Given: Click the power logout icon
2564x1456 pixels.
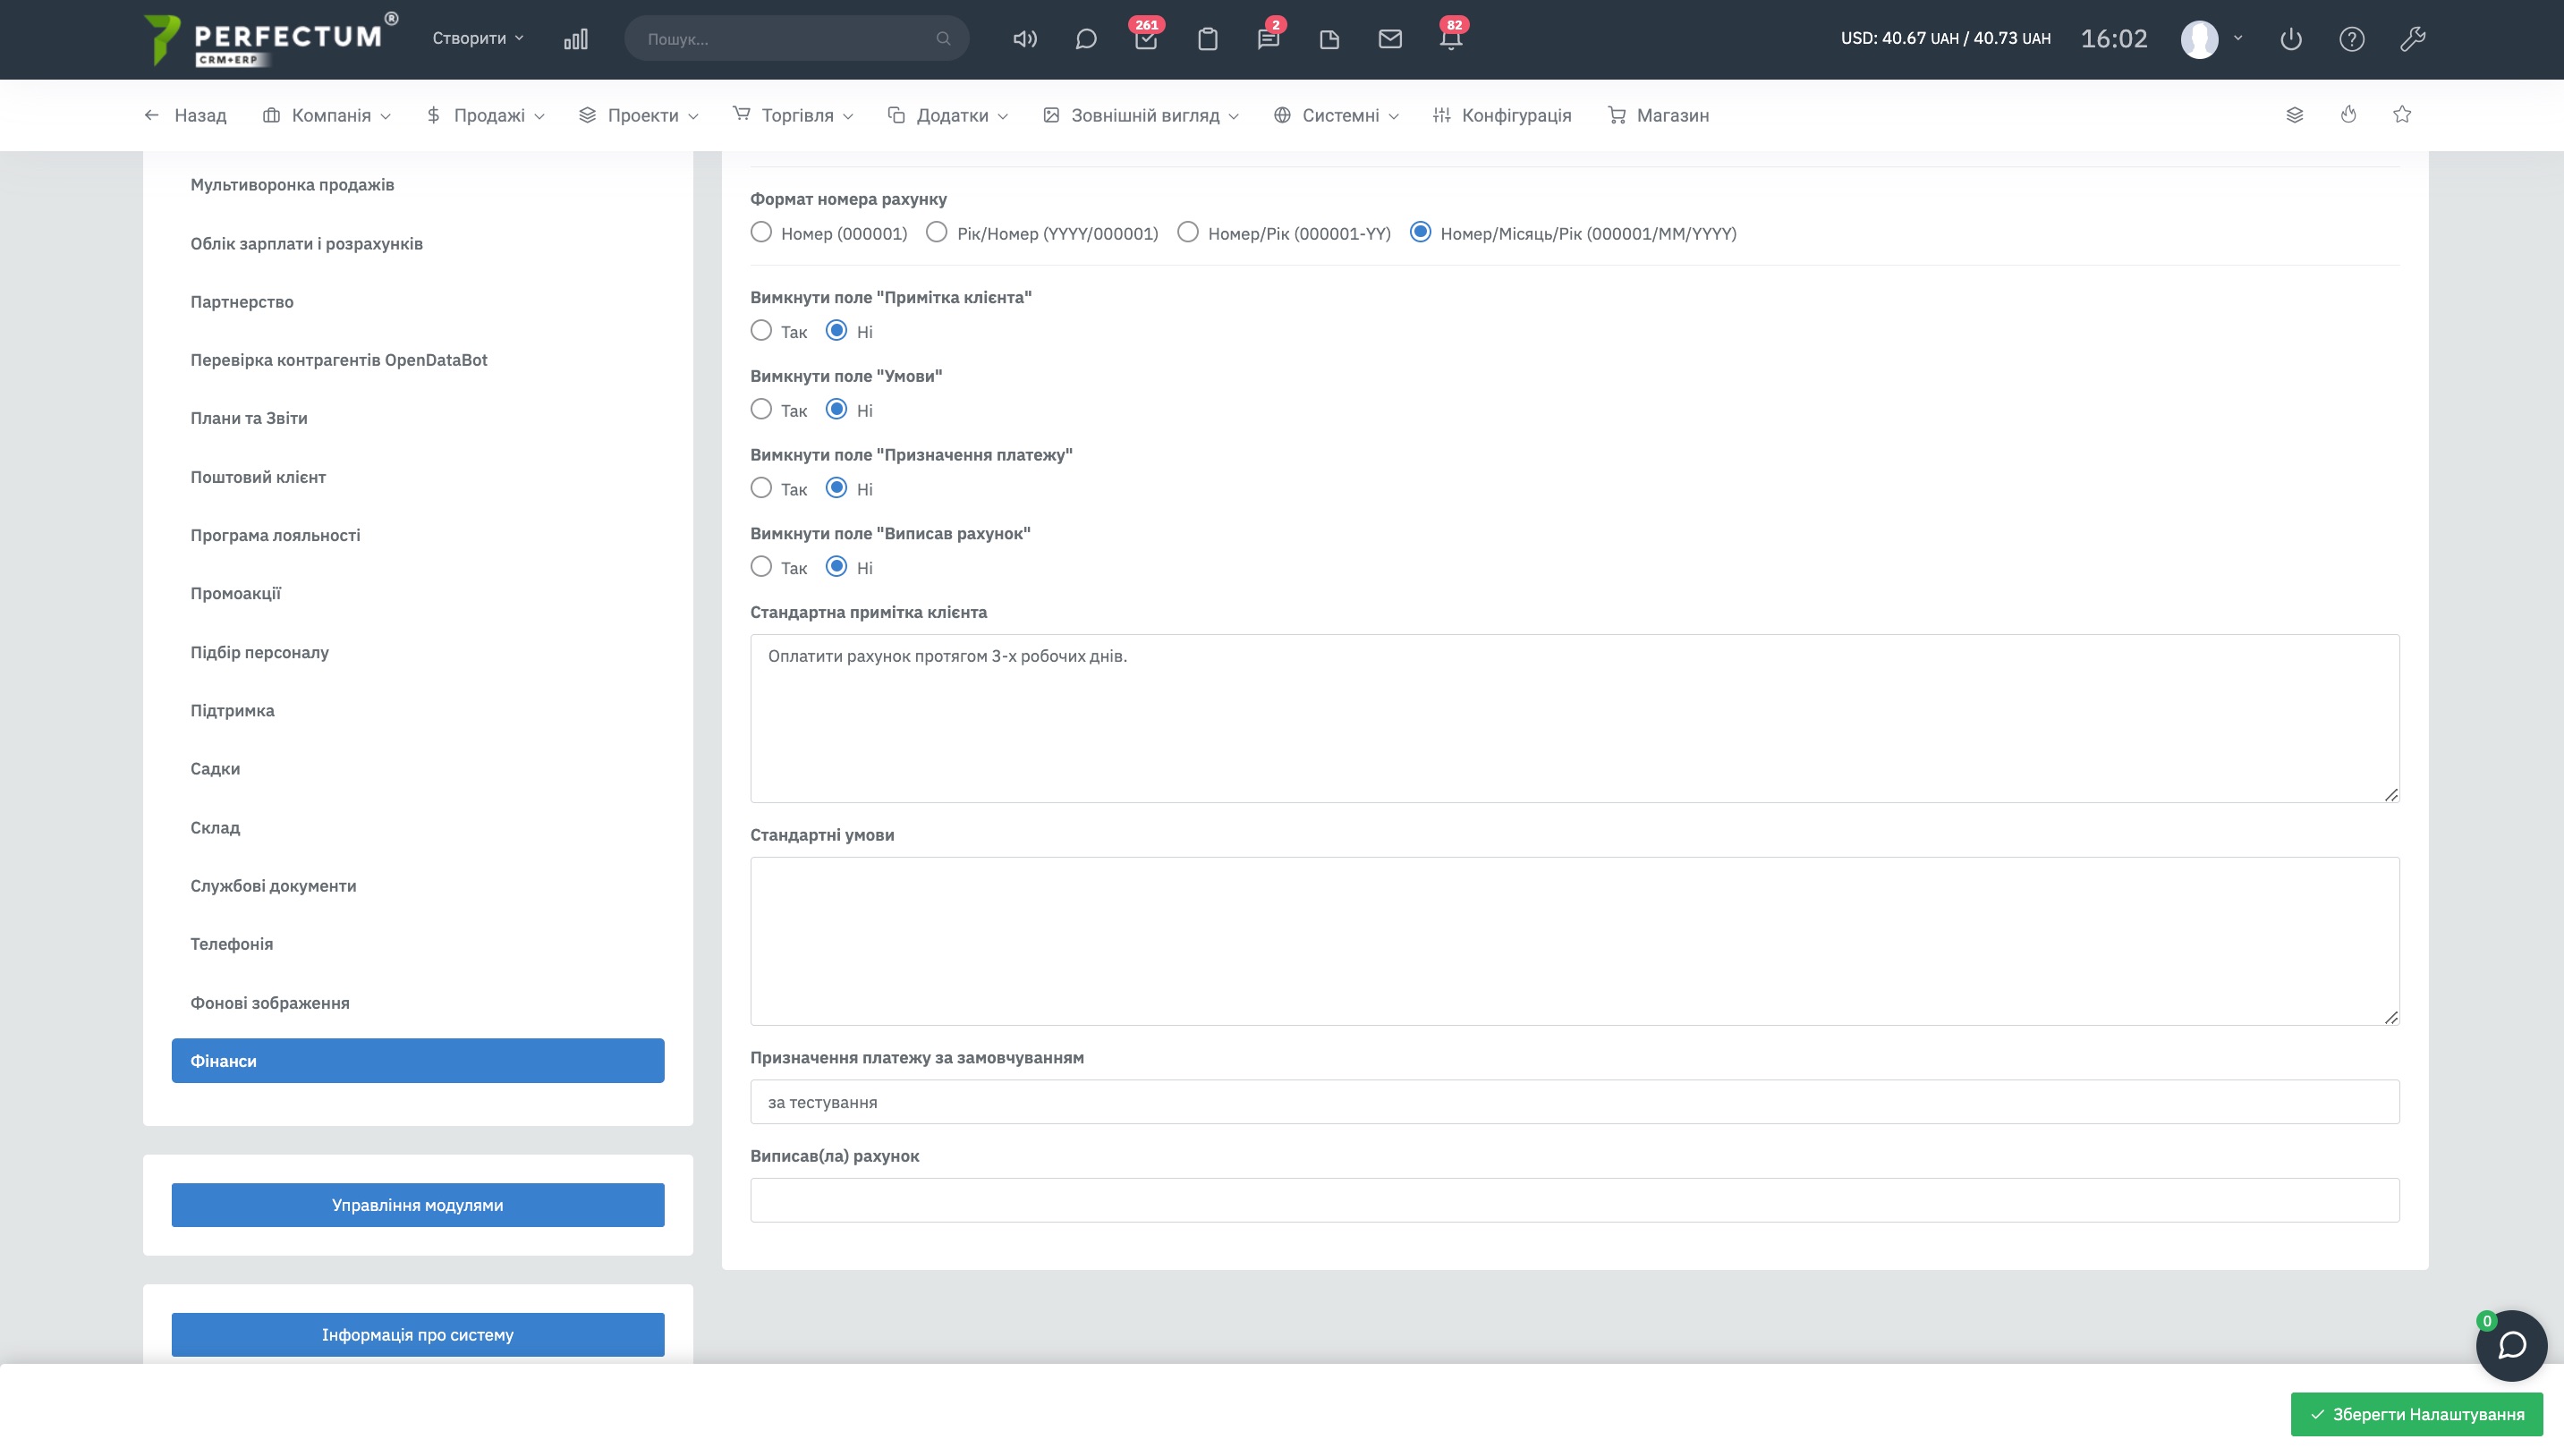Looking at the screenshot, I should (x=2291, y=39).
